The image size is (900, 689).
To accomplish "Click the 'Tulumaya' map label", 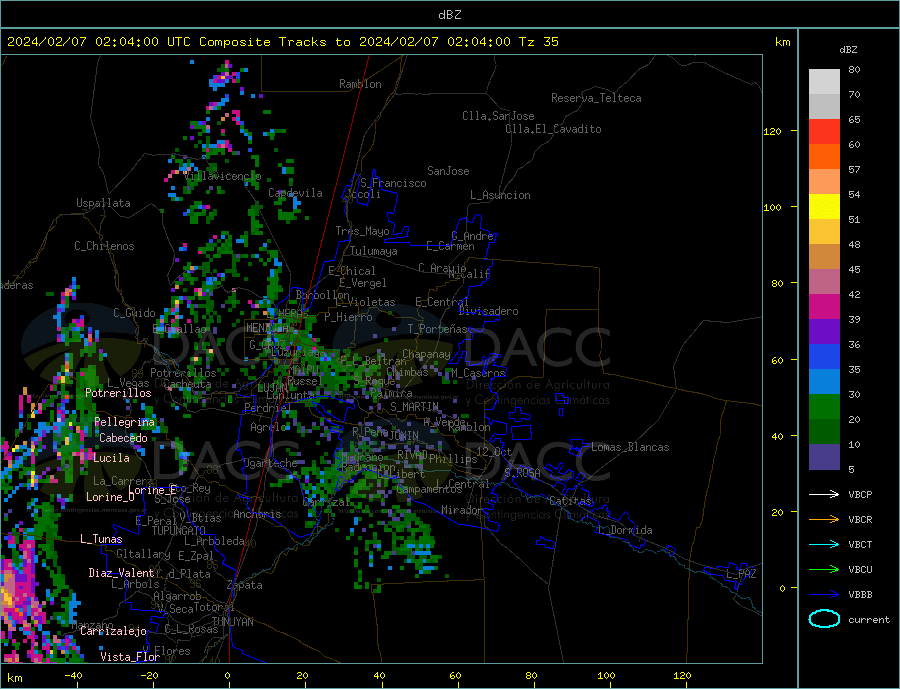I will tap(374, 251).
